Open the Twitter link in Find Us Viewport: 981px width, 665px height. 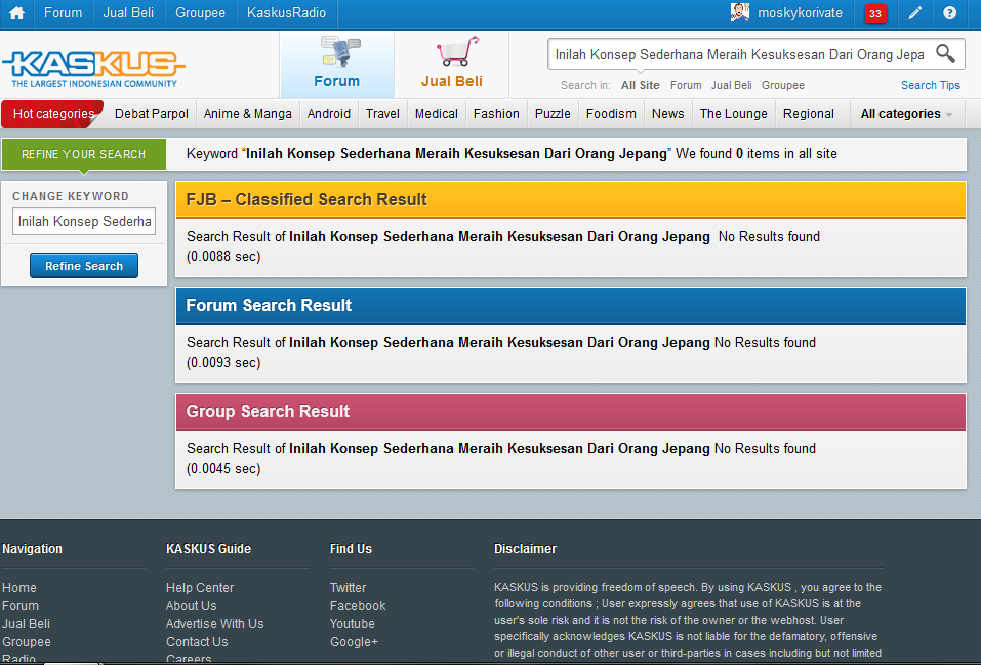click(348, 588)
